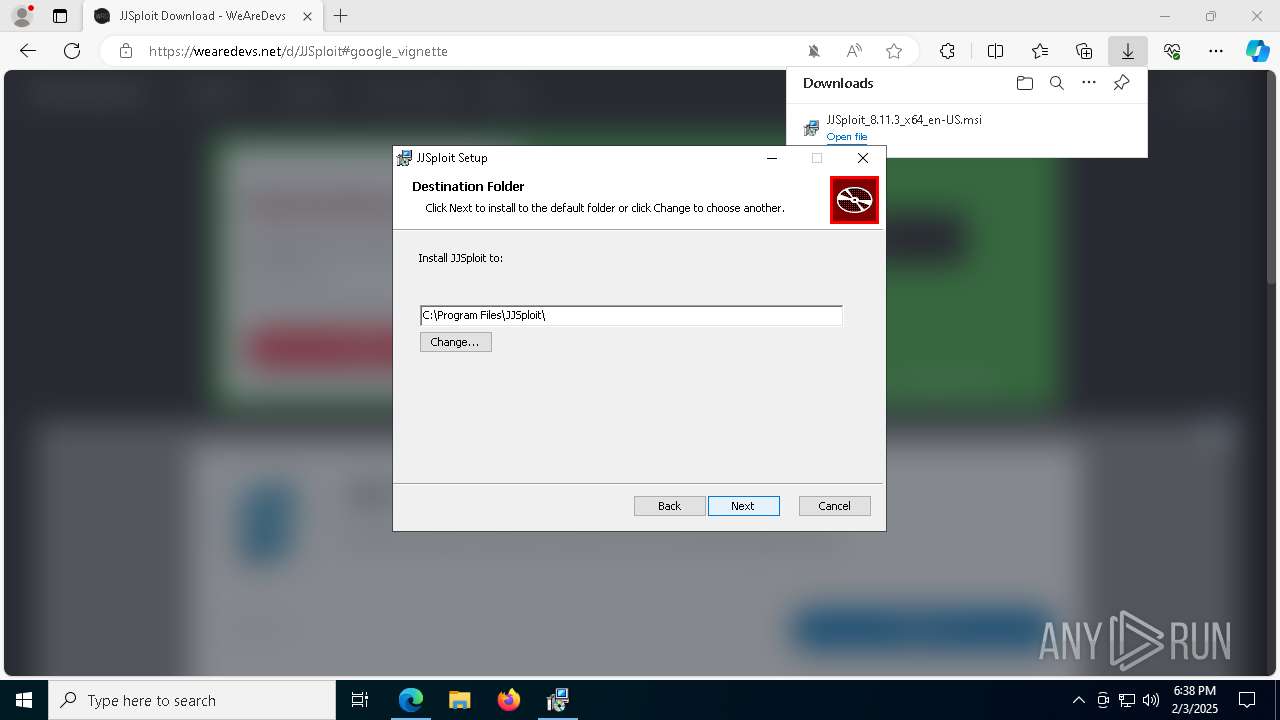Click the Edge Downloads toolbar button

tap(1127, 51)
